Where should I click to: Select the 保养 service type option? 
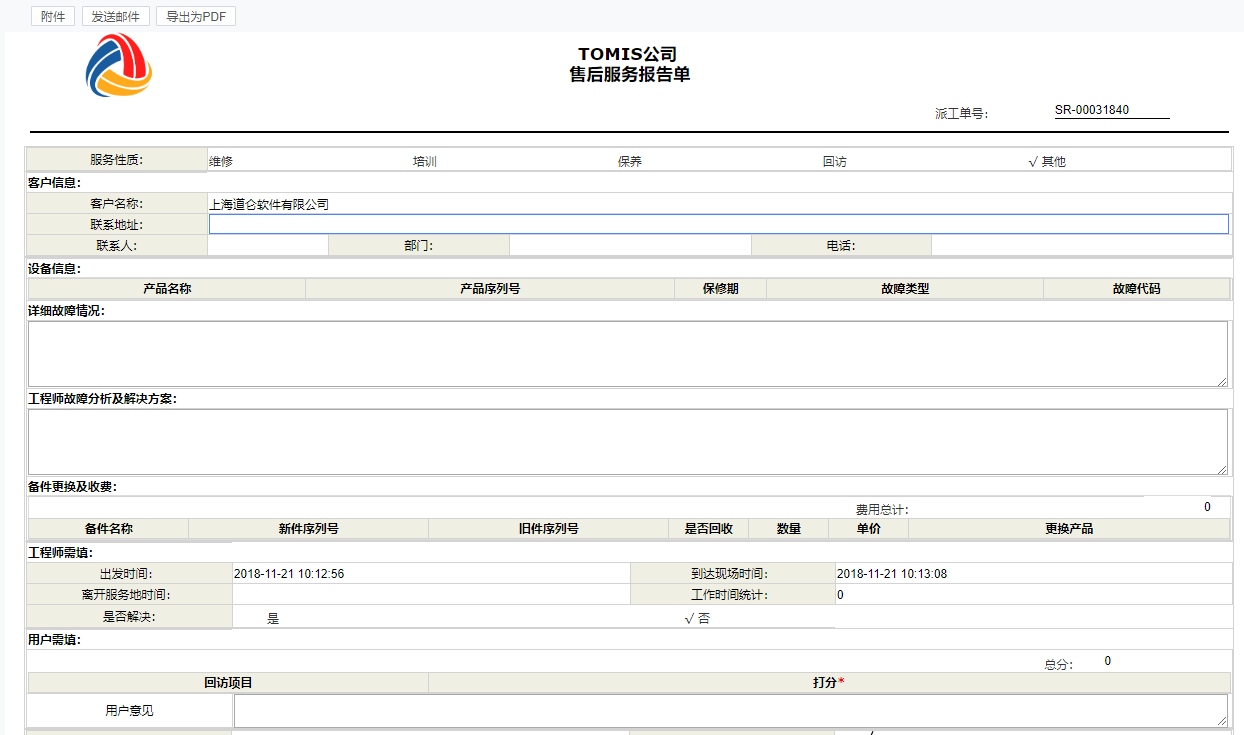(630, 161)
